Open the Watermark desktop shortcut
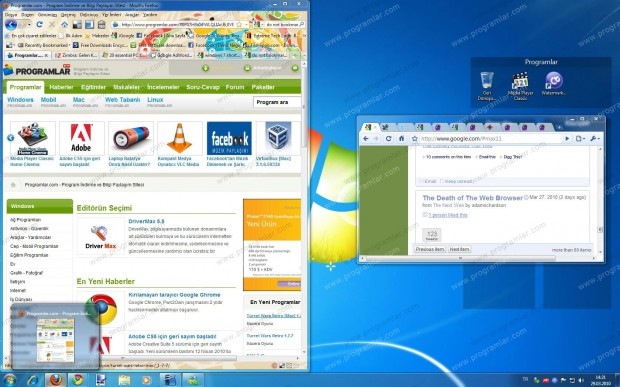Image resolution: width=620 pixels, height=387 pixels. [554, 83]
